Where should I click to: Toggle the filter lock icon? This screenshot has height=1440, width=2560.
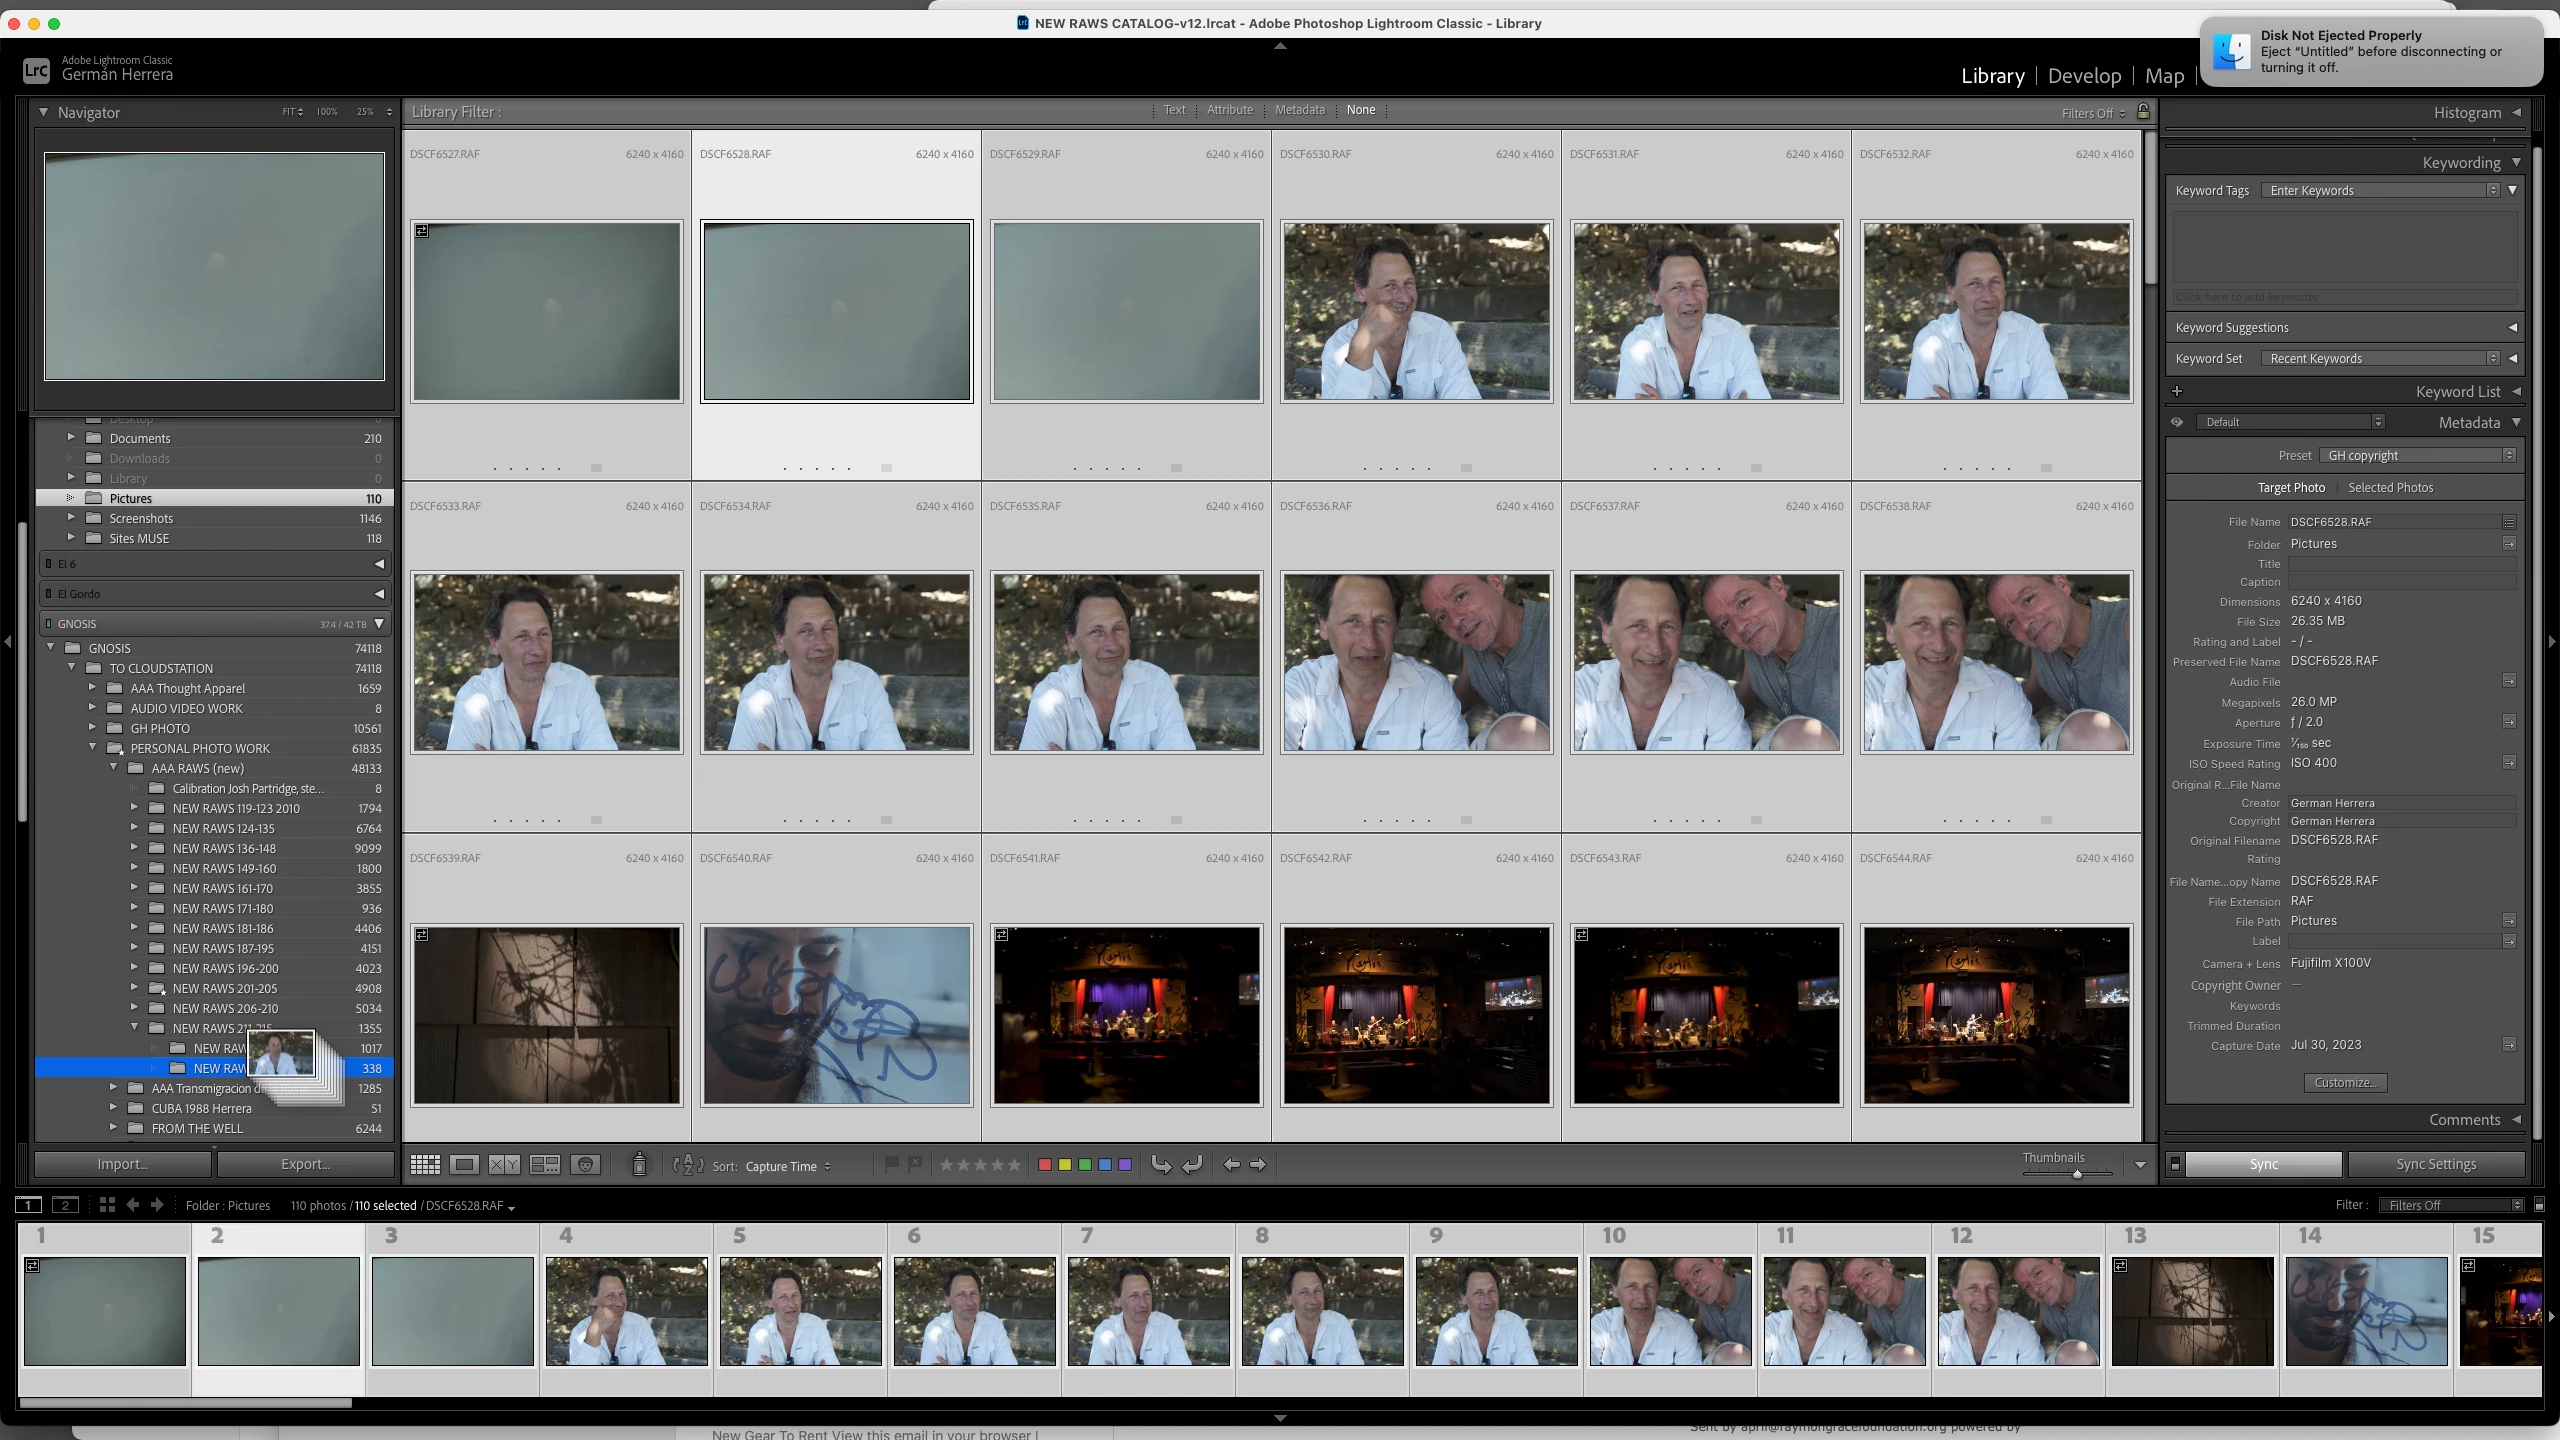pyautogui.click(x=2143, y=111)
